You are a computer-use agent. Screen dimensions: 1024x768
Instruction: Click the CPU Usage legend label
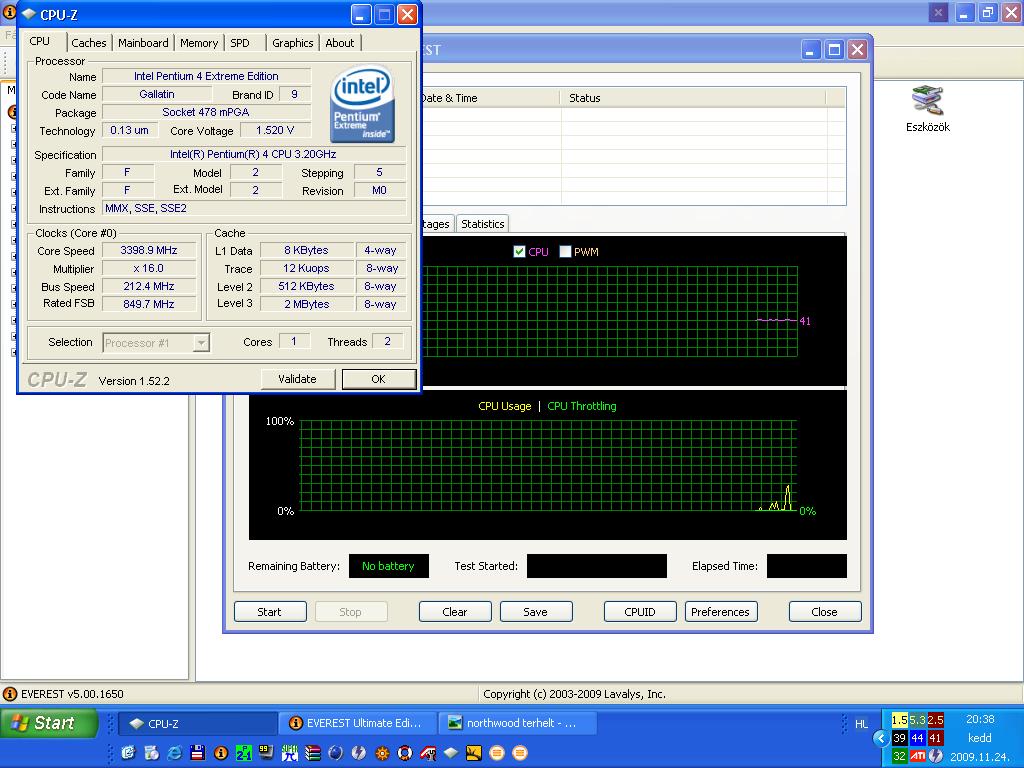(x=505, y=406)
